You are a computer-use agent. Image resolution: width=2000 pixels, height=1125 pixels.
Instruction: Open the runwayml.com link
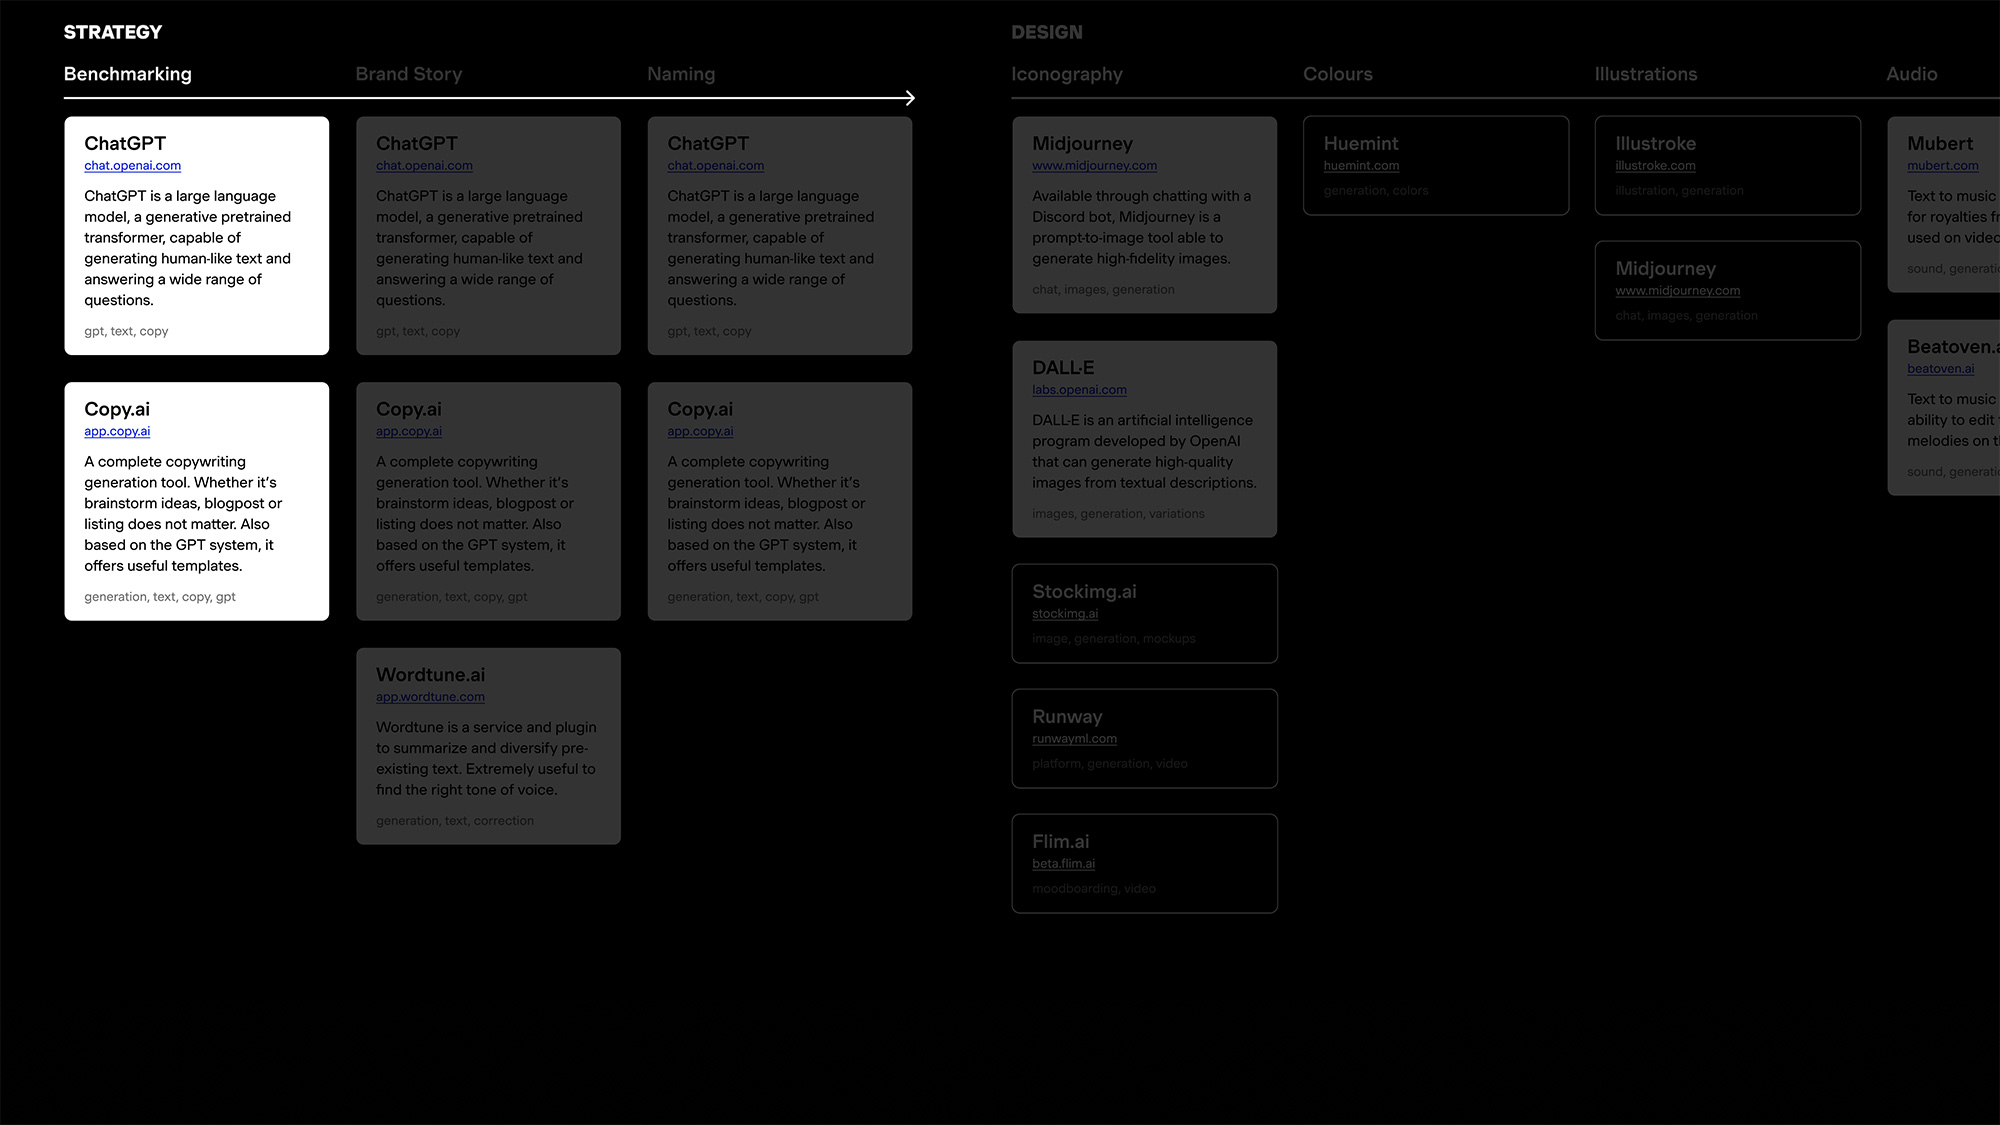(x=1074, y=739)
